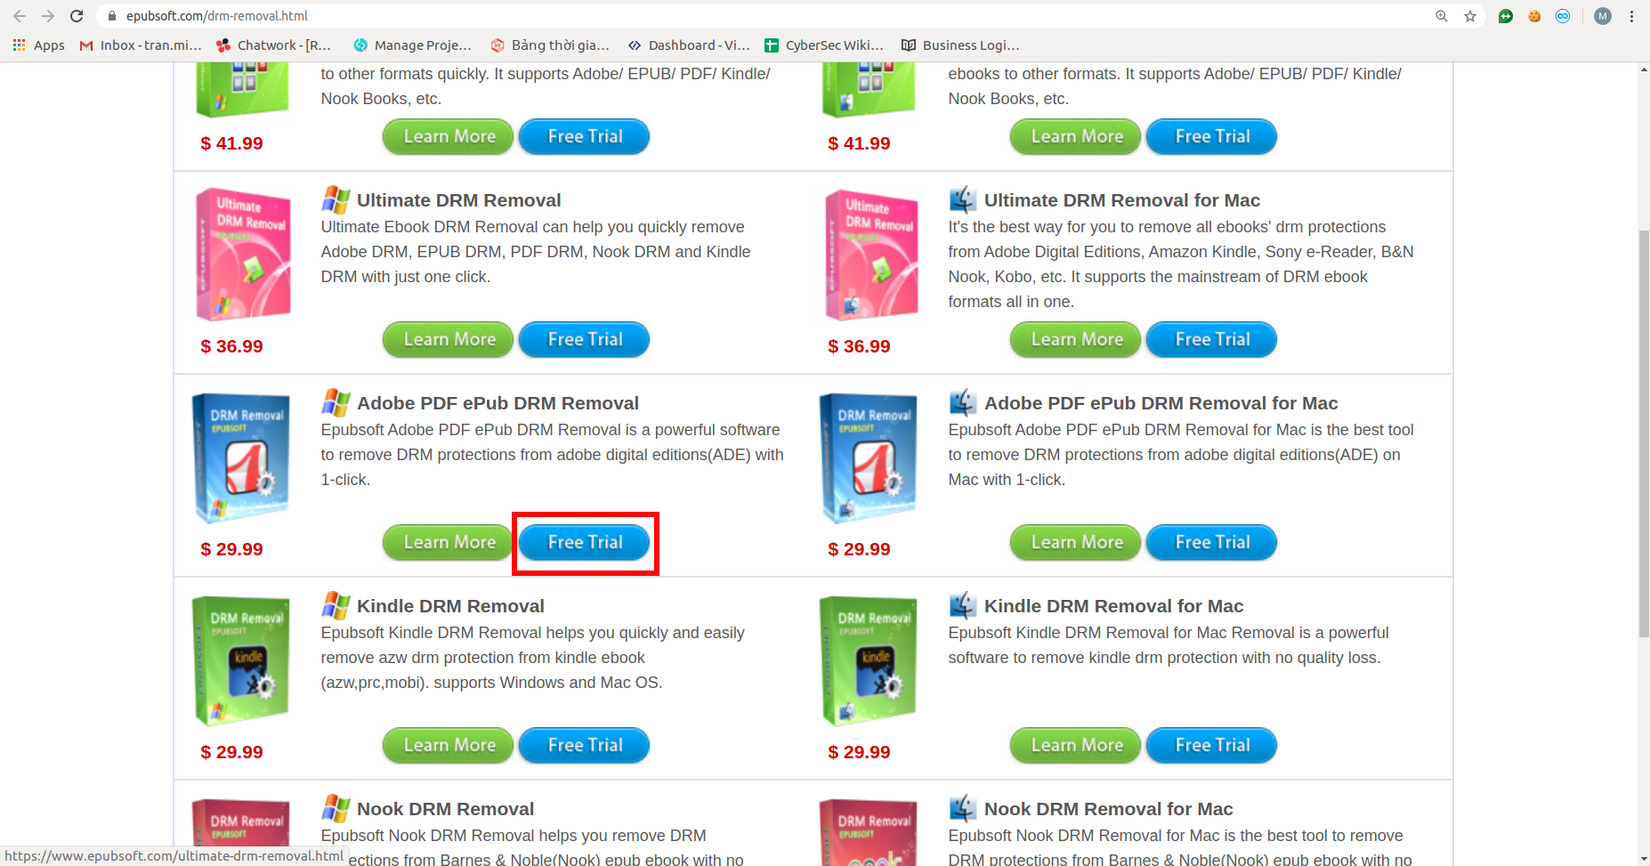Reload the page with the refresh icon
This screenshot has height=866, width=1650.
coord(77,16)
